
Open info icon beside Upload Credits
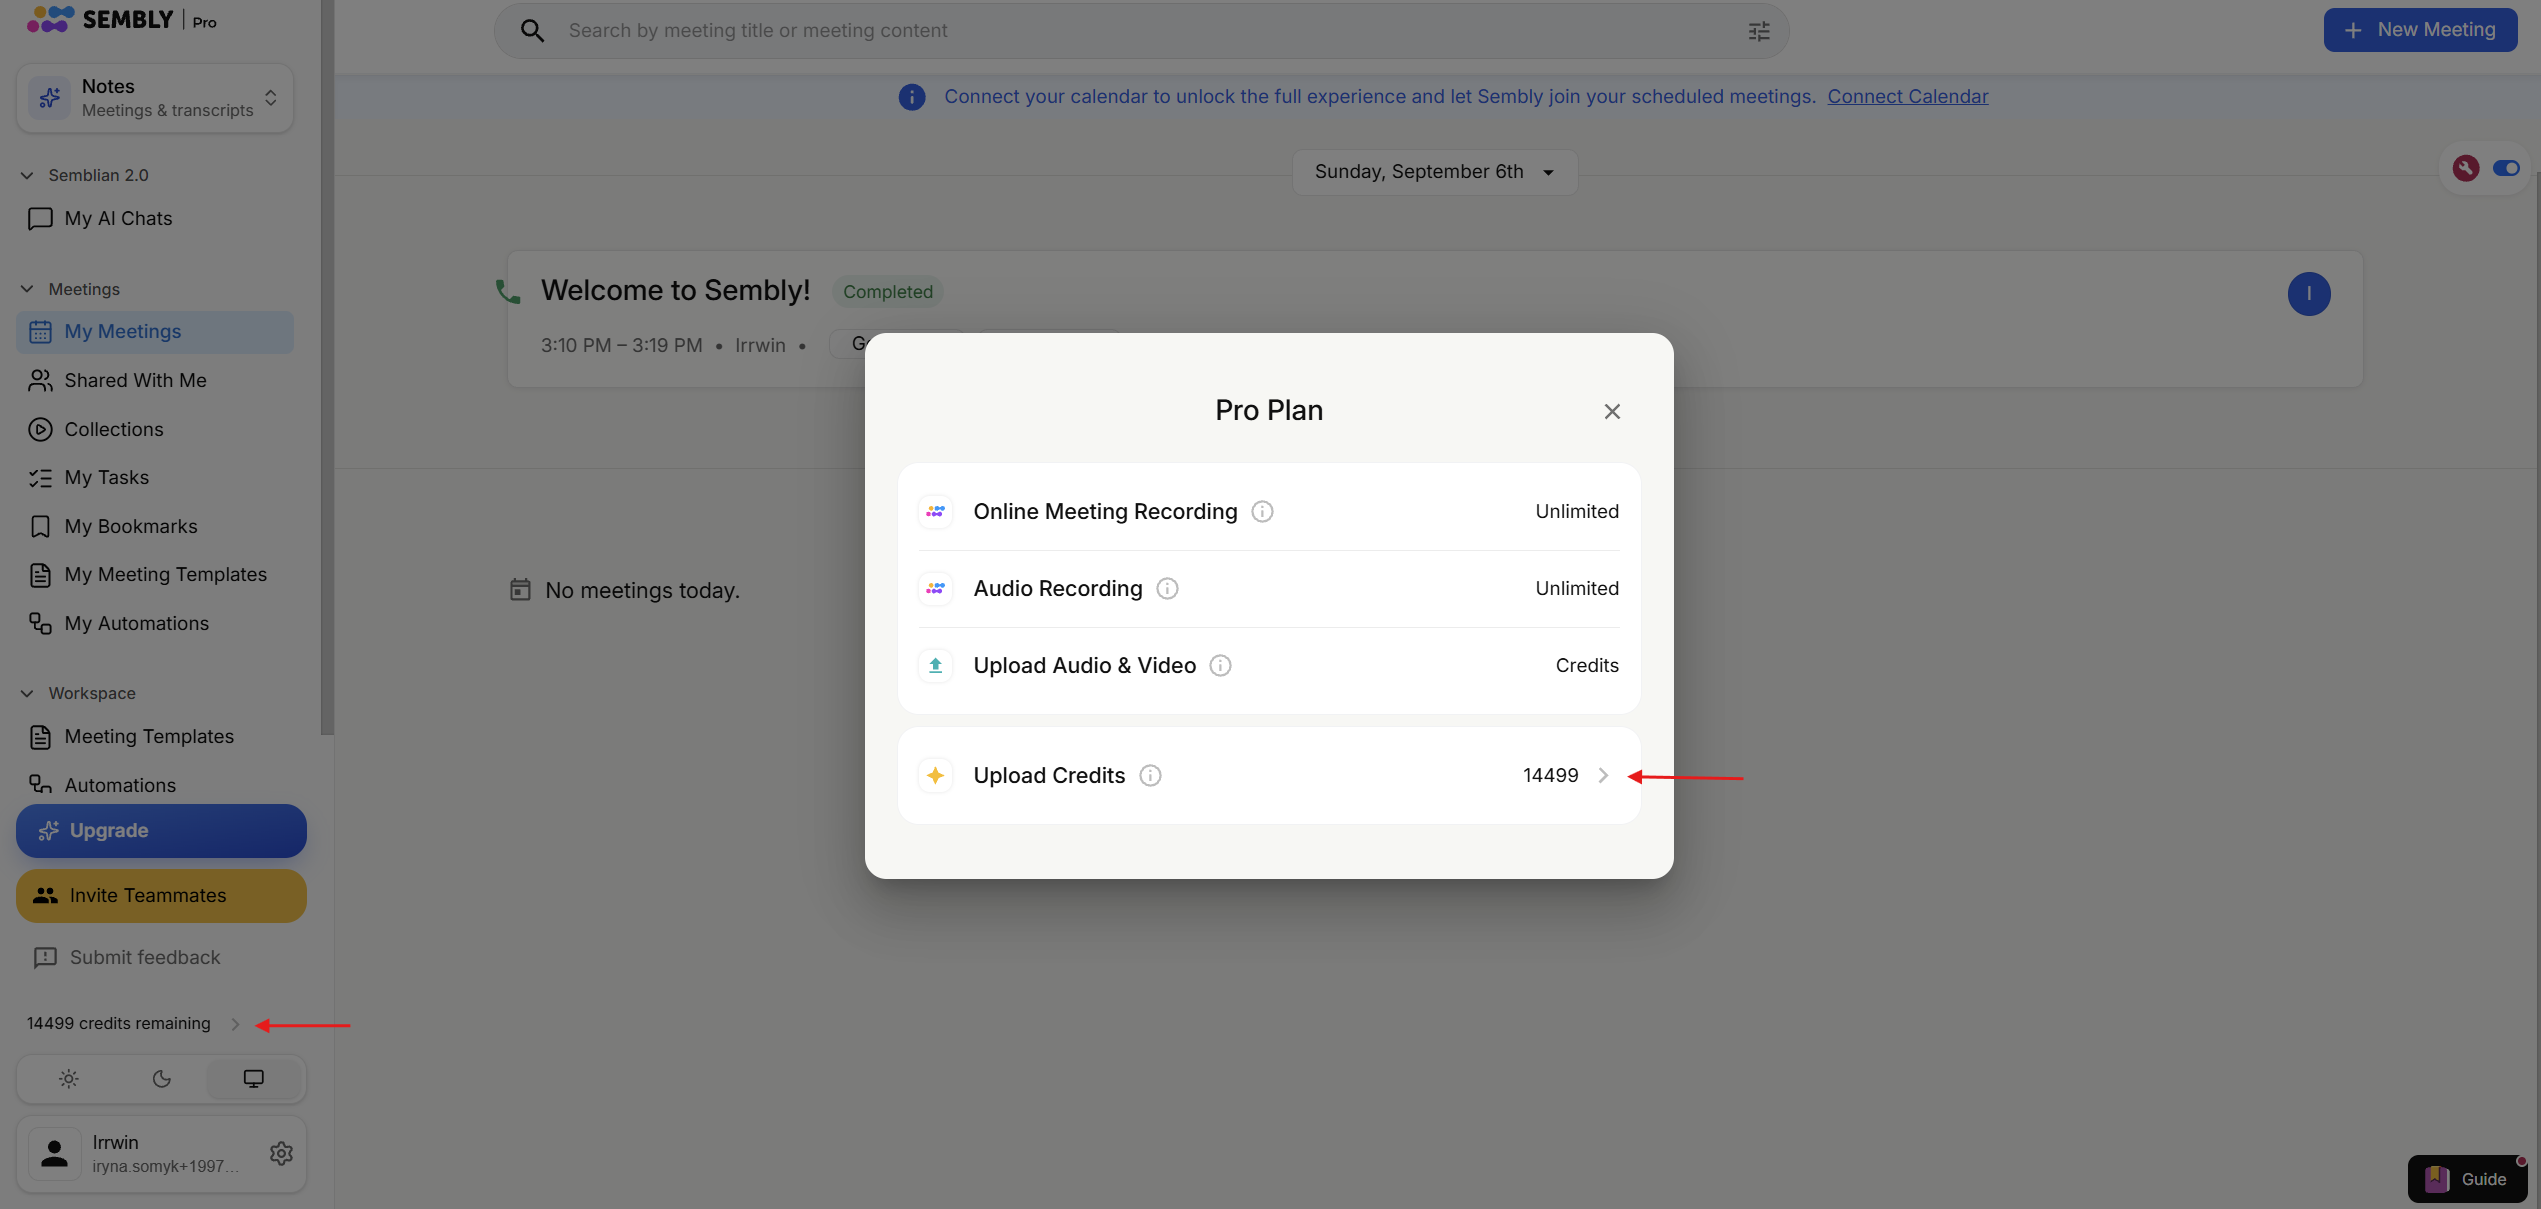click(1150, 775)
